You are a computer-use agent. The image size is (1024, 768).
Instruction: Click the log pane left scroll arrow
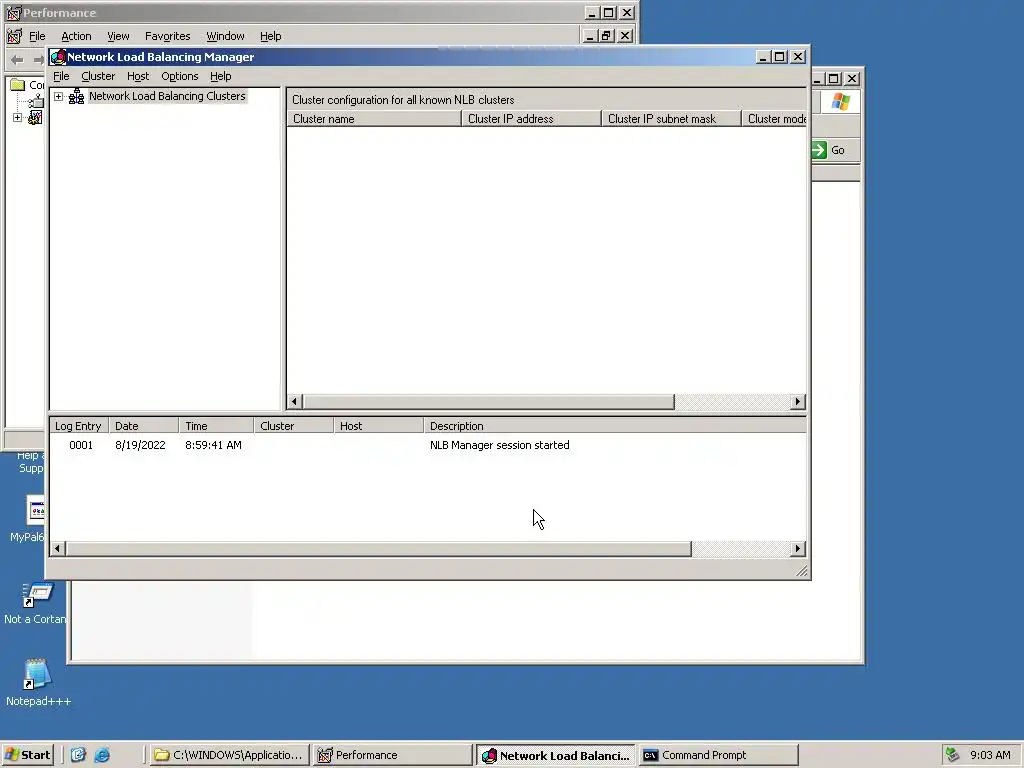click(58, 549)
